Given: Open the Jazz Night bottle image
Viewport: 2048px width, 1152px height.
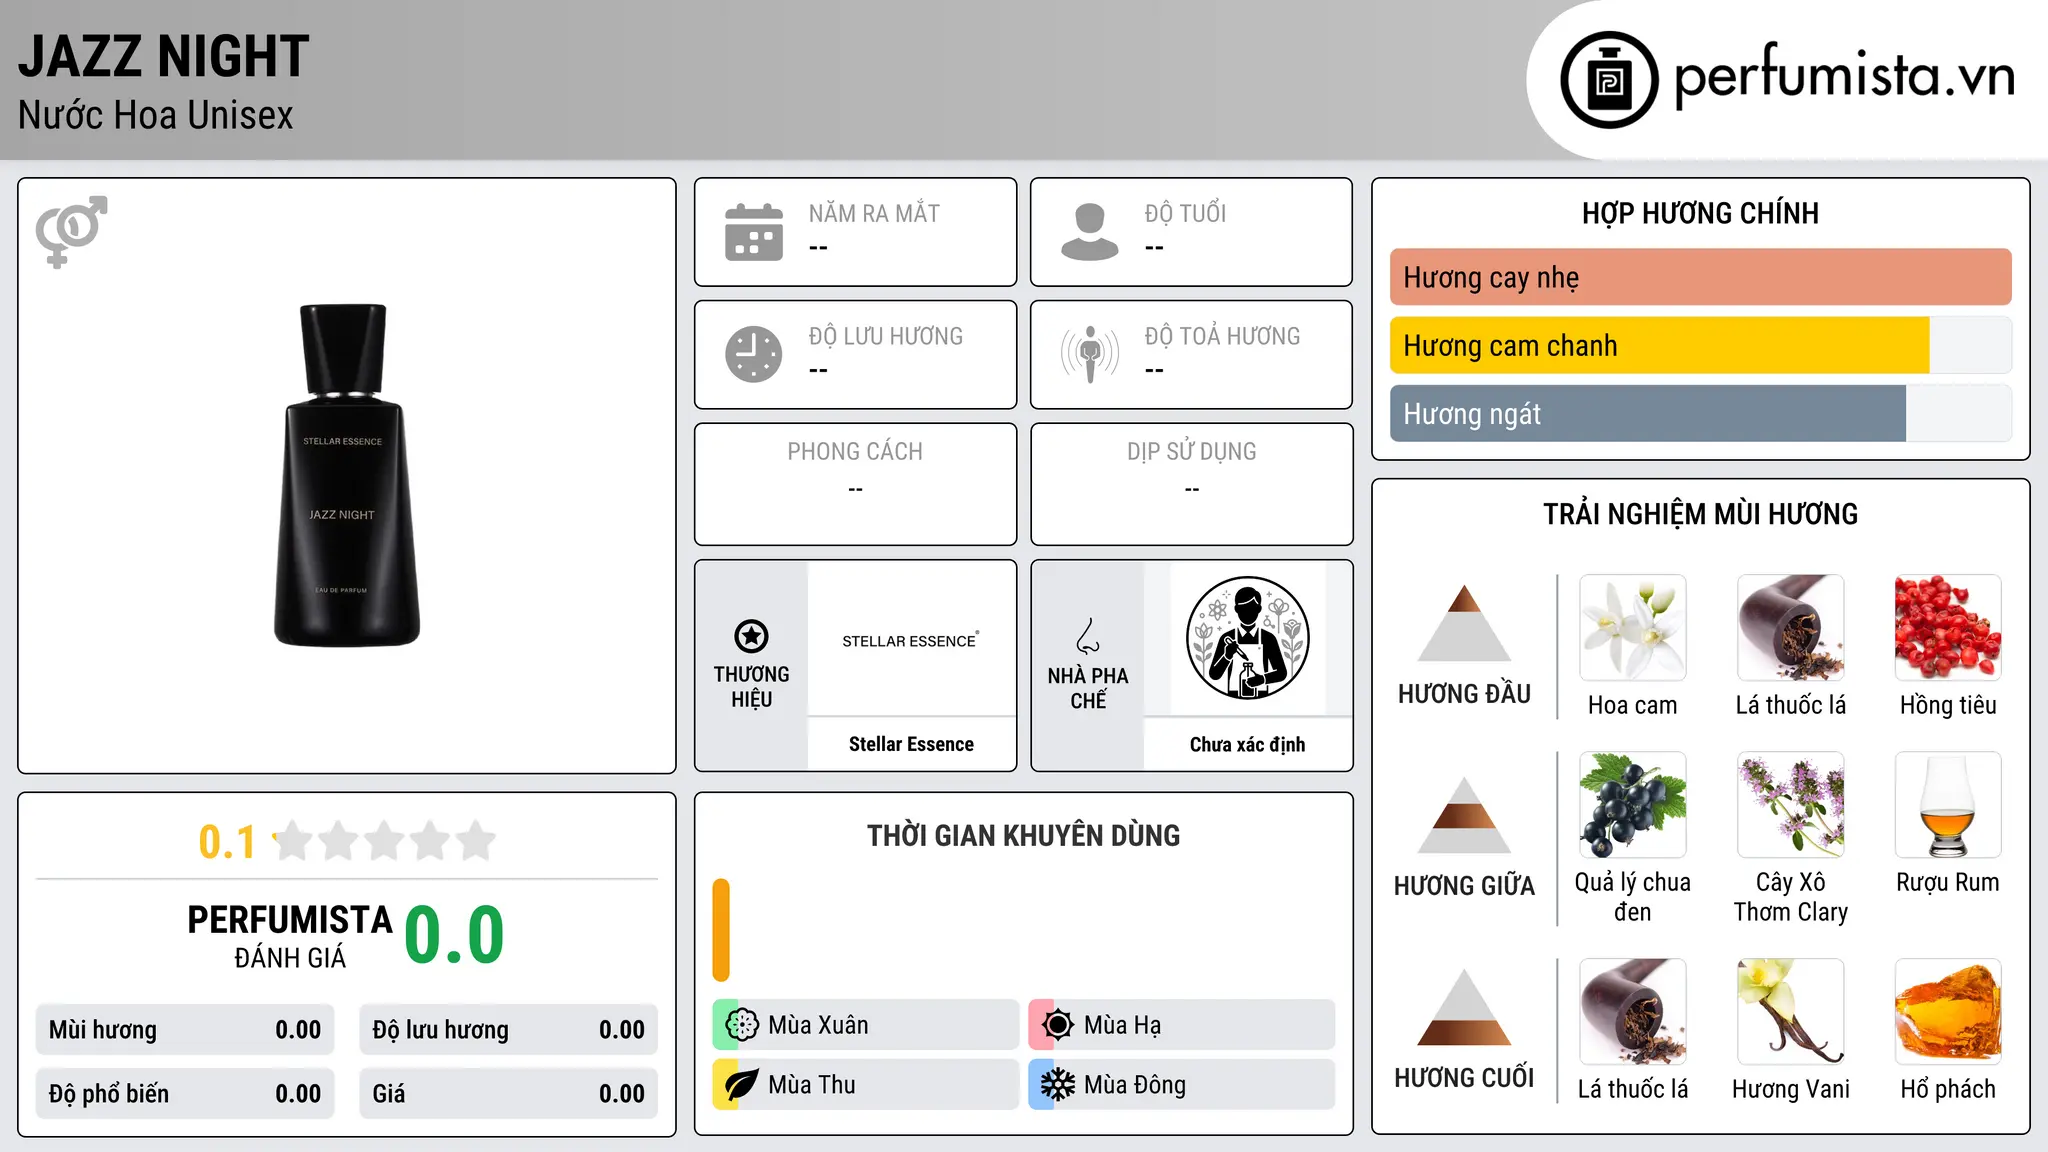Looking at the screenshot, I should point(346,475).
